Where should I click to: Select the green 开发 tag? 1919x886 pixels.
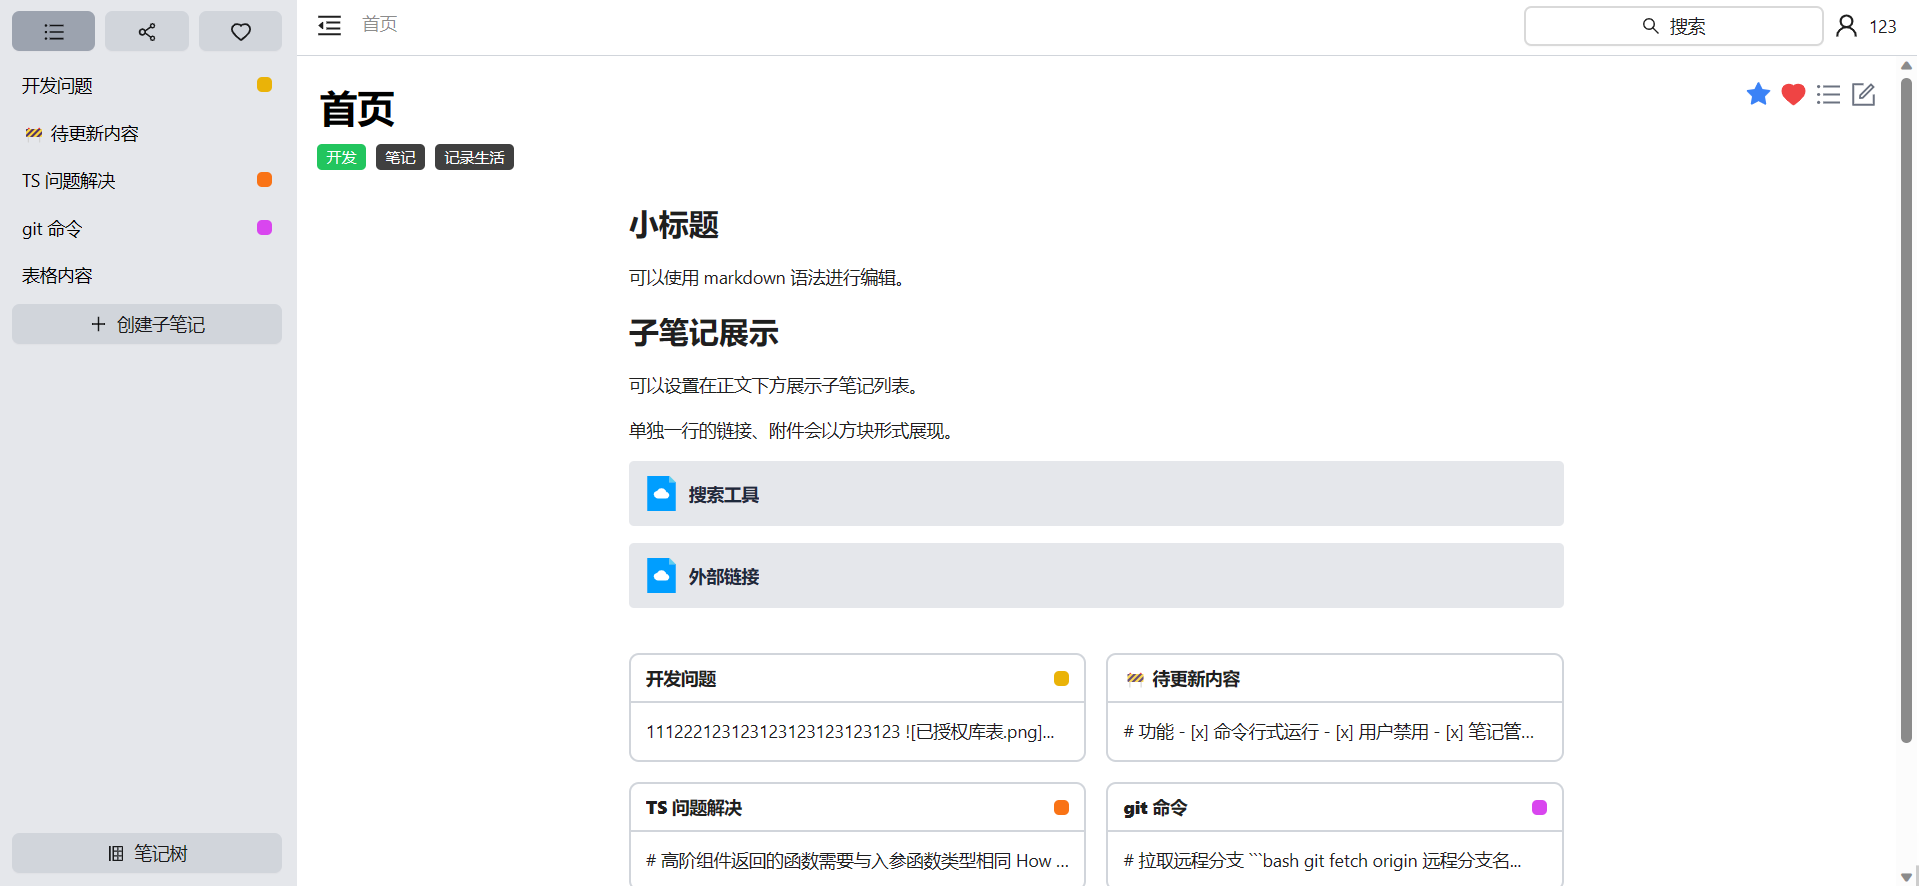[341, 157]
